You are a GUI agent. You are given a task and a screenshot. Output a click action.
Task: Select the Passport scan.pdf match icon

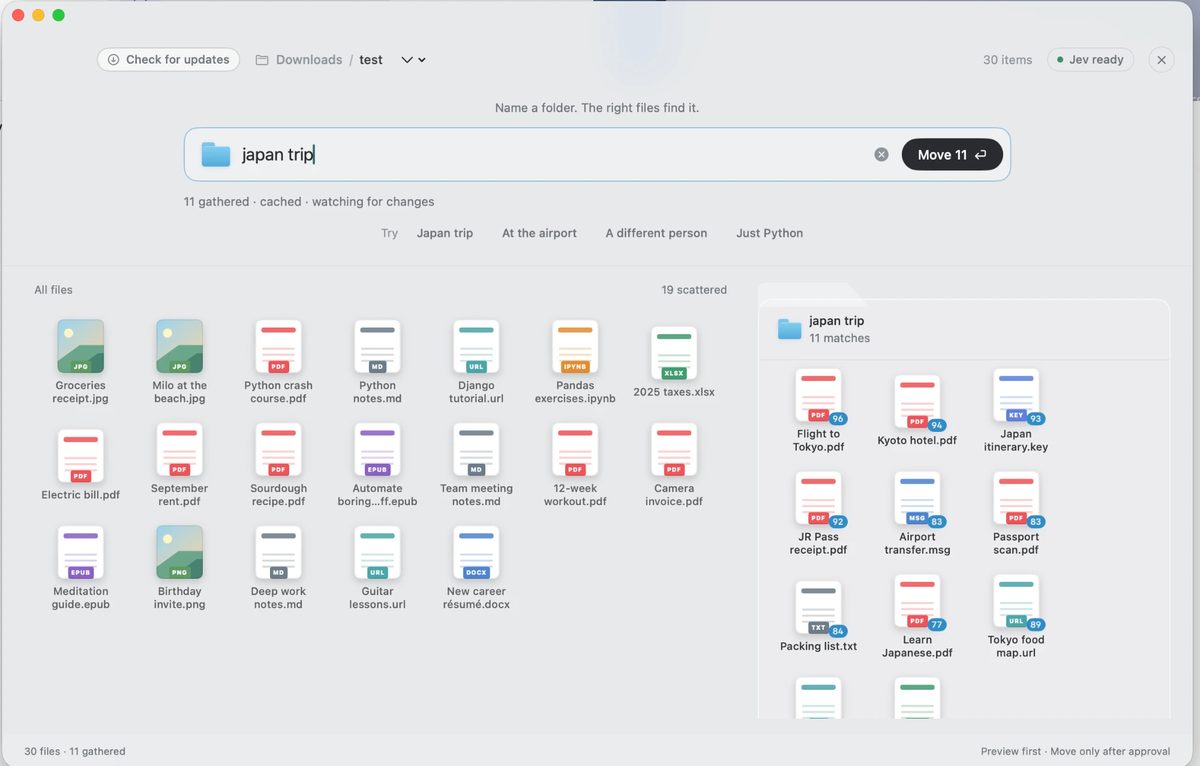click(1016, 498)
